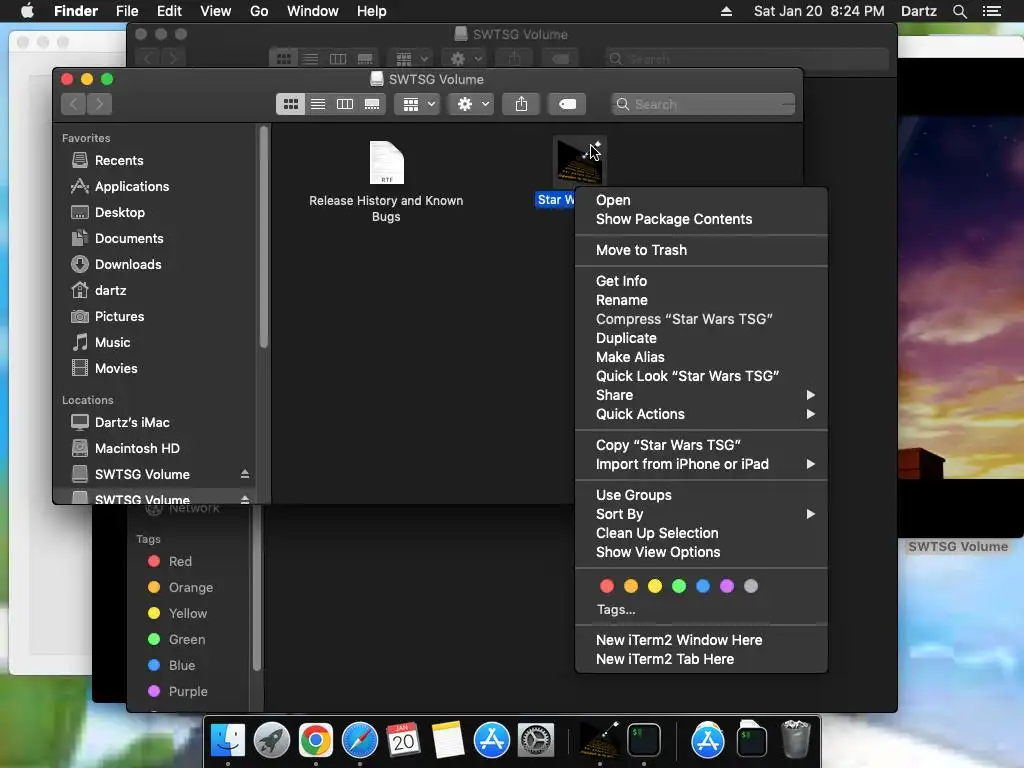This screenshot has height=768, width=1024.
Task: Select the Star Wars TSG app icon
Action: tap(579, 161)
